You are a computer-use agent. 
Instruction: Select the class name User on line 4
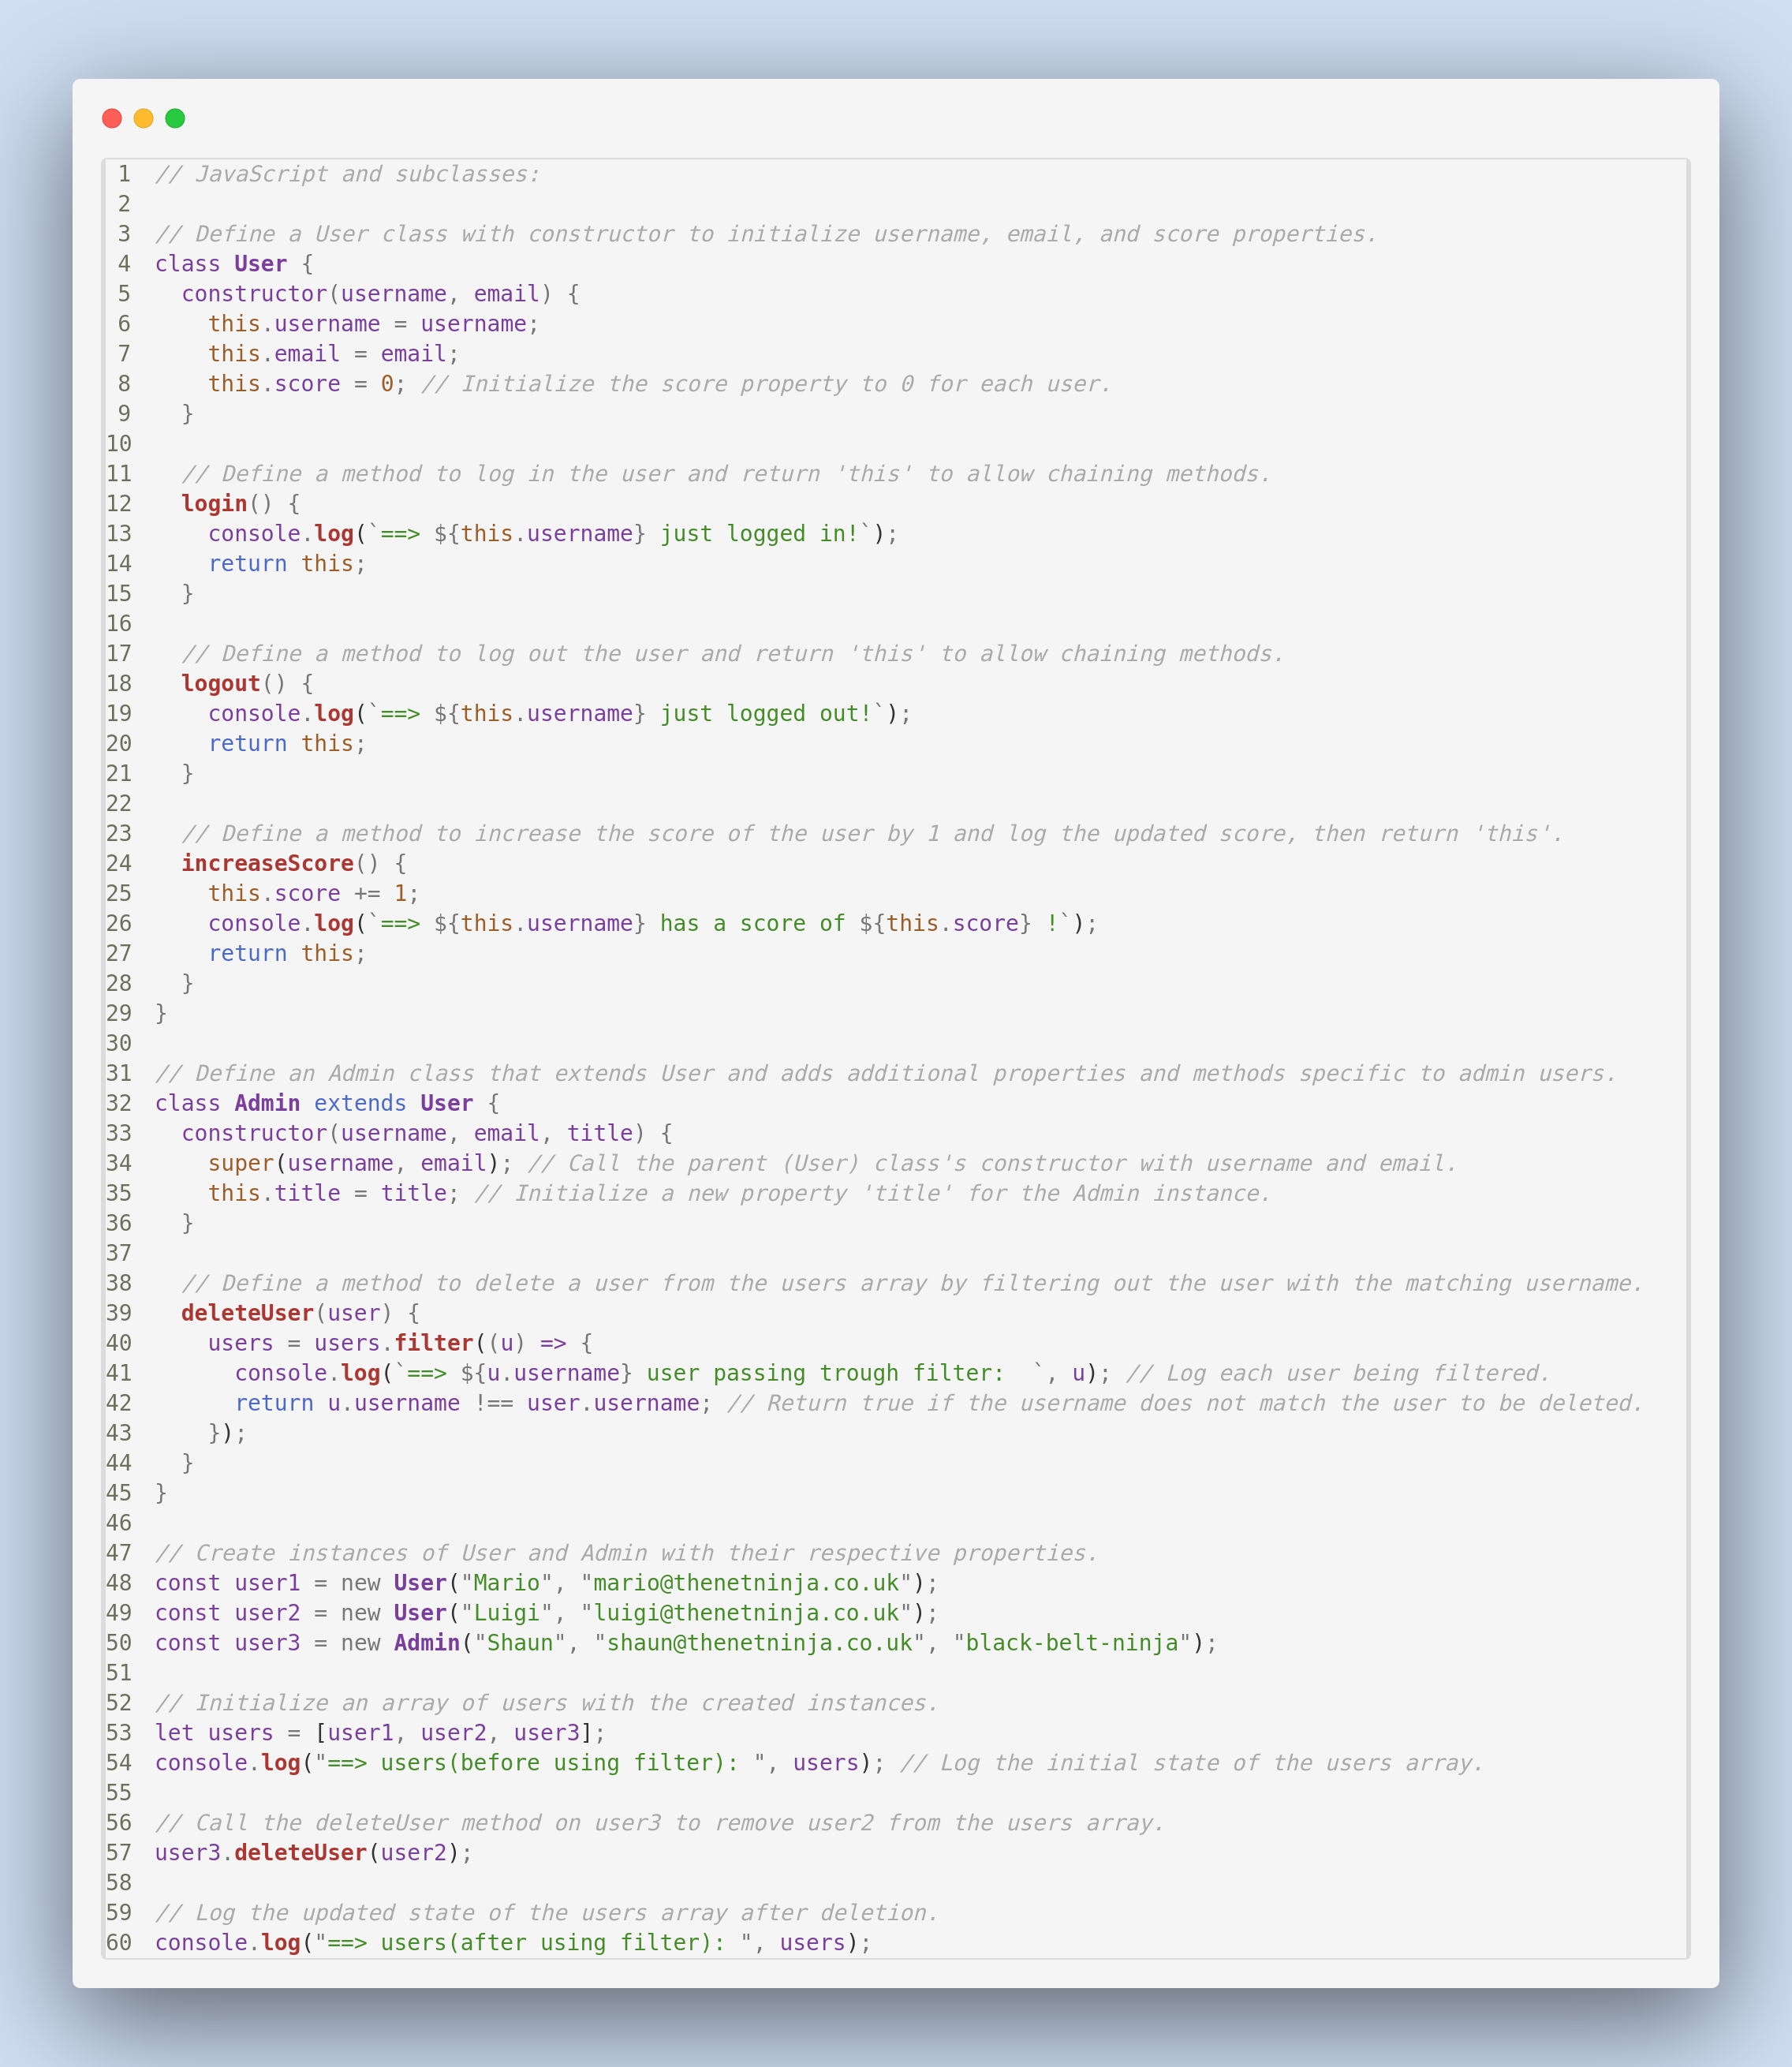coord(259,263)
